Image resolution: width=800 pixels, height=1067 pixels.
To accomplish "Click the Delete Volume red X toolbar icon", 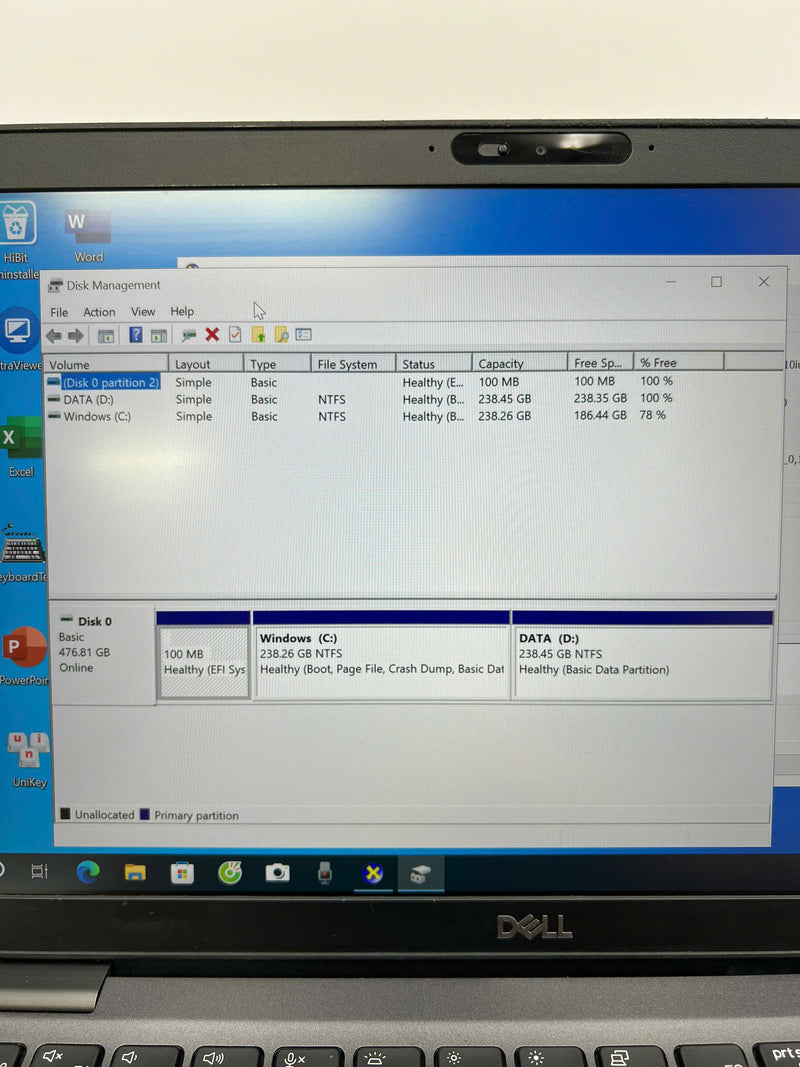I will click(x=211, y=334).
